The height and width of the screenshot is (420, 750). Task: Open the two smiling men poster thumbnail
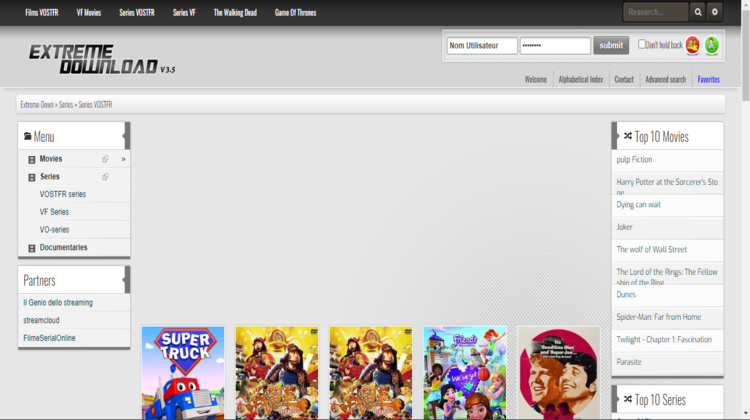pyautogui.click(x=559, y=373)
